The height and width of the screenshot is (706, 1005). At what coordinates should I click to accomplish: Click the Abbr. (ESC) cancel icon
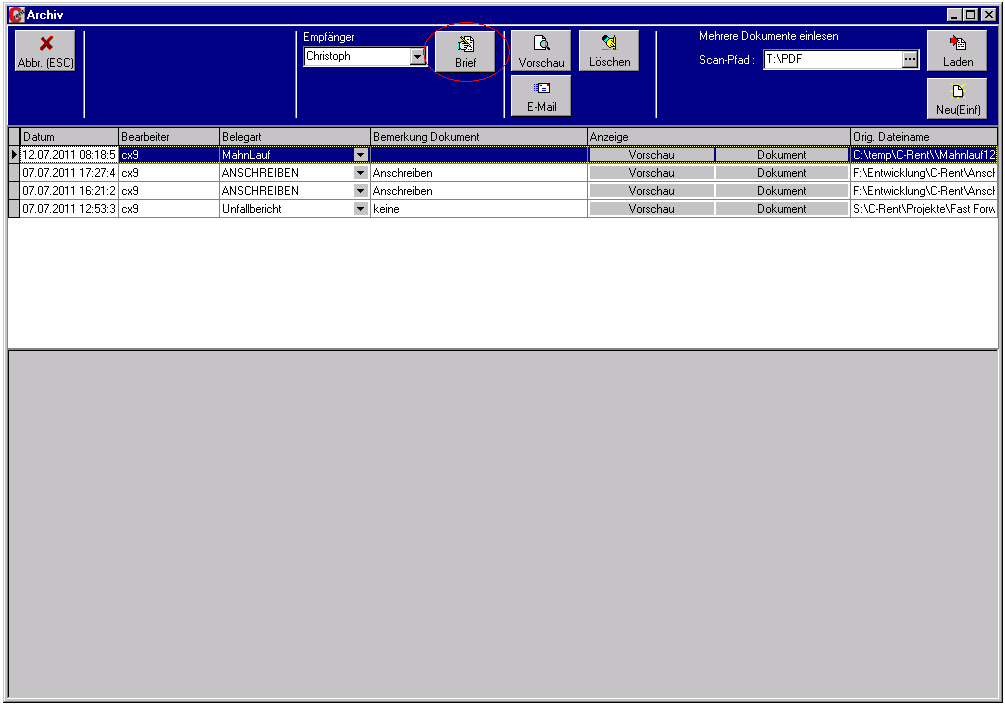44,48
